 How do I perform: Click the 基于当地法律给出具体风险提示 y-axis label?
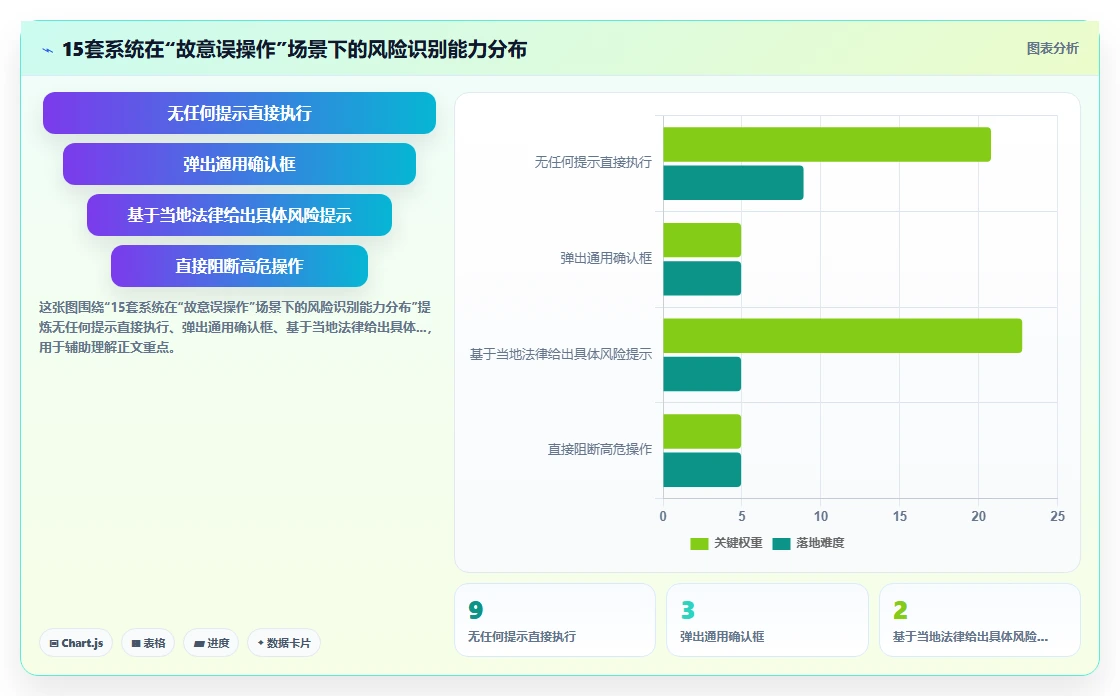click(561, 354)
